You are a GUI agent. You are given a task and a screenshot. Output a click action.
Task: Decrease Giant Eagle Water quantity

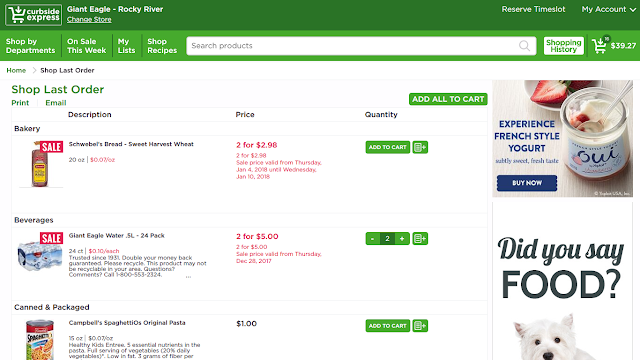(372, 239)
